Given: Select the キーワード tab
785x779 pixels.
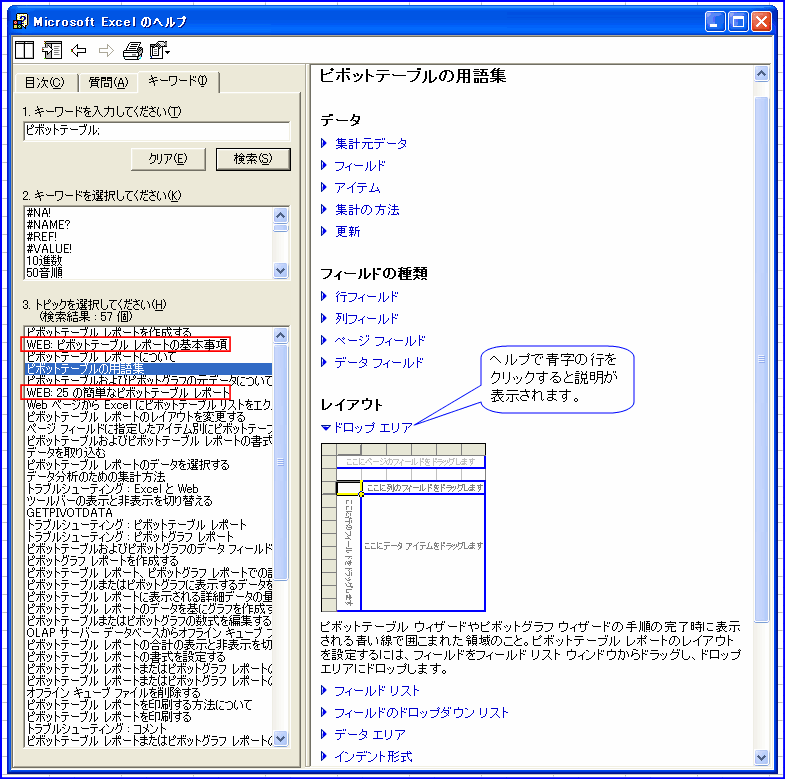Looking at the screenshot, I should [x=178, y=81].
